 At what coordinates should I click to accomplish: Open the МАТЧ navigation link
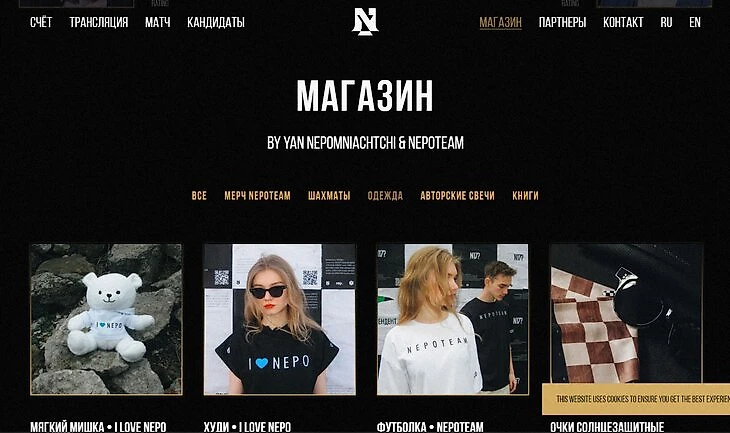(x=158, y=22)
